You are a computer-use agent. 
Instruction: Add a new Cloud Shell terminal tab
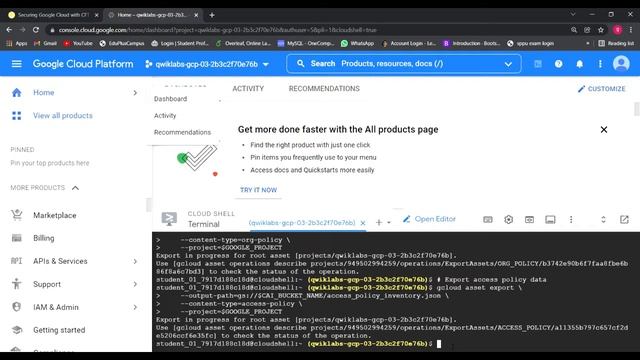[379, 222]
